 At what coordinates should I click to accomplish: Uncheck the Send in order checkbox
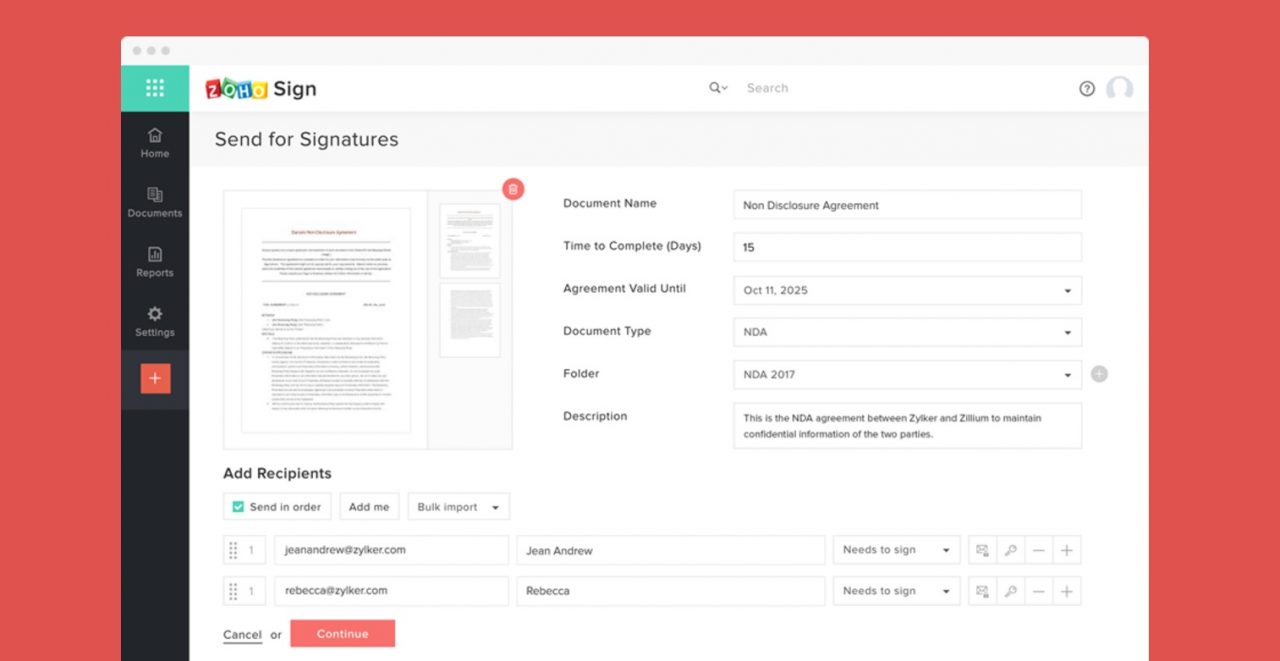click(237, 506)
